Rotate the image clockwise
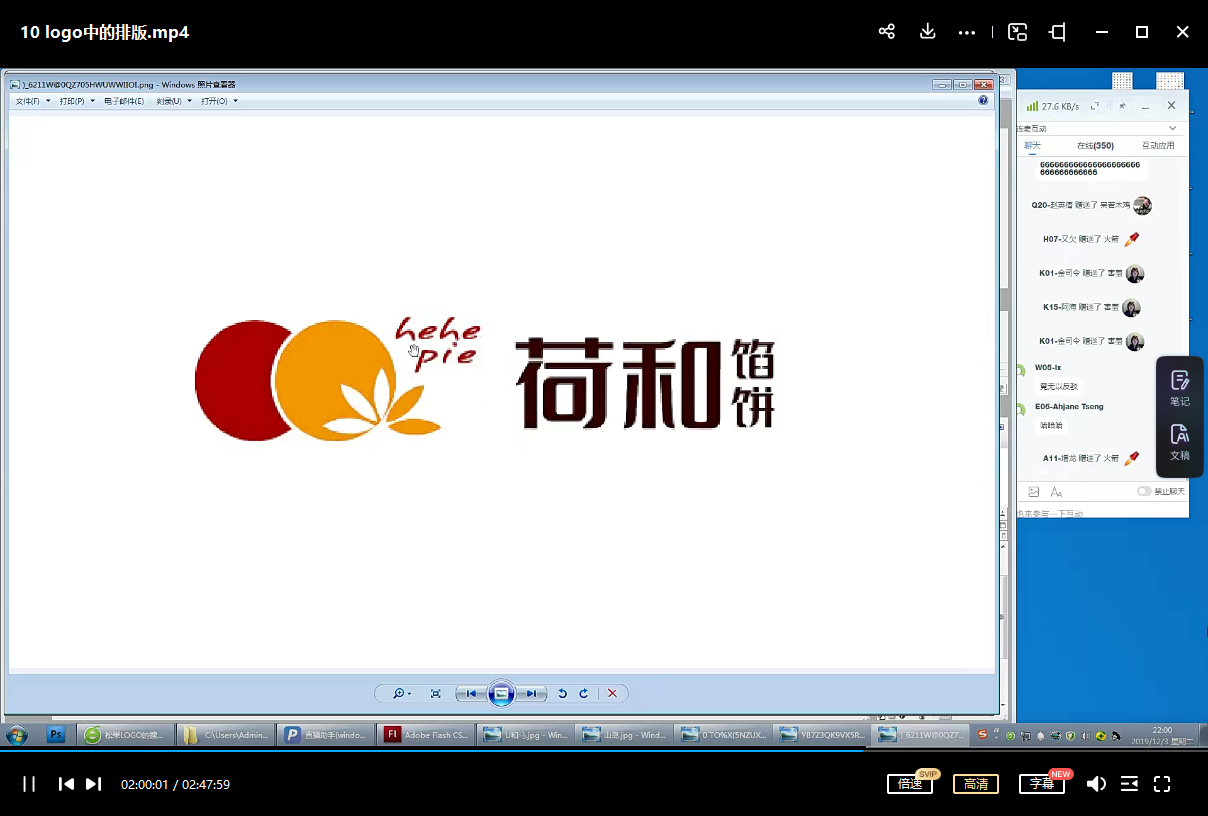This screenshot has height=816, width=1208. [x=584, y=693]
